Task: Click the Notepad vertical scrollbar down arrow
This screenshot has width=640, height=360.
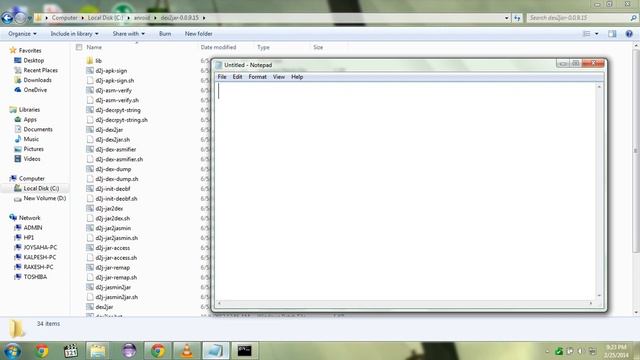Action: pos(599,295)
